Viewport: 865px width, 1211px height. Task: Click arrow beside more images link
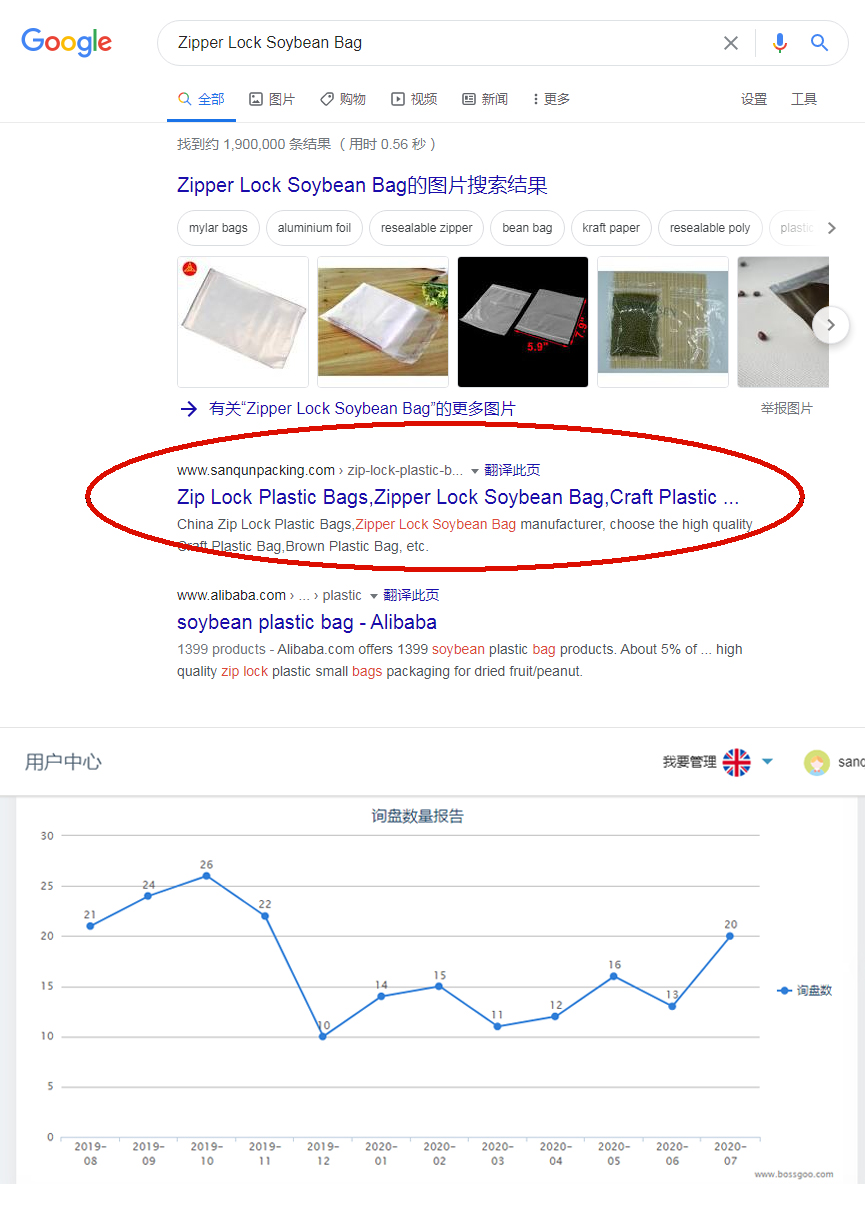pos(189,408)
